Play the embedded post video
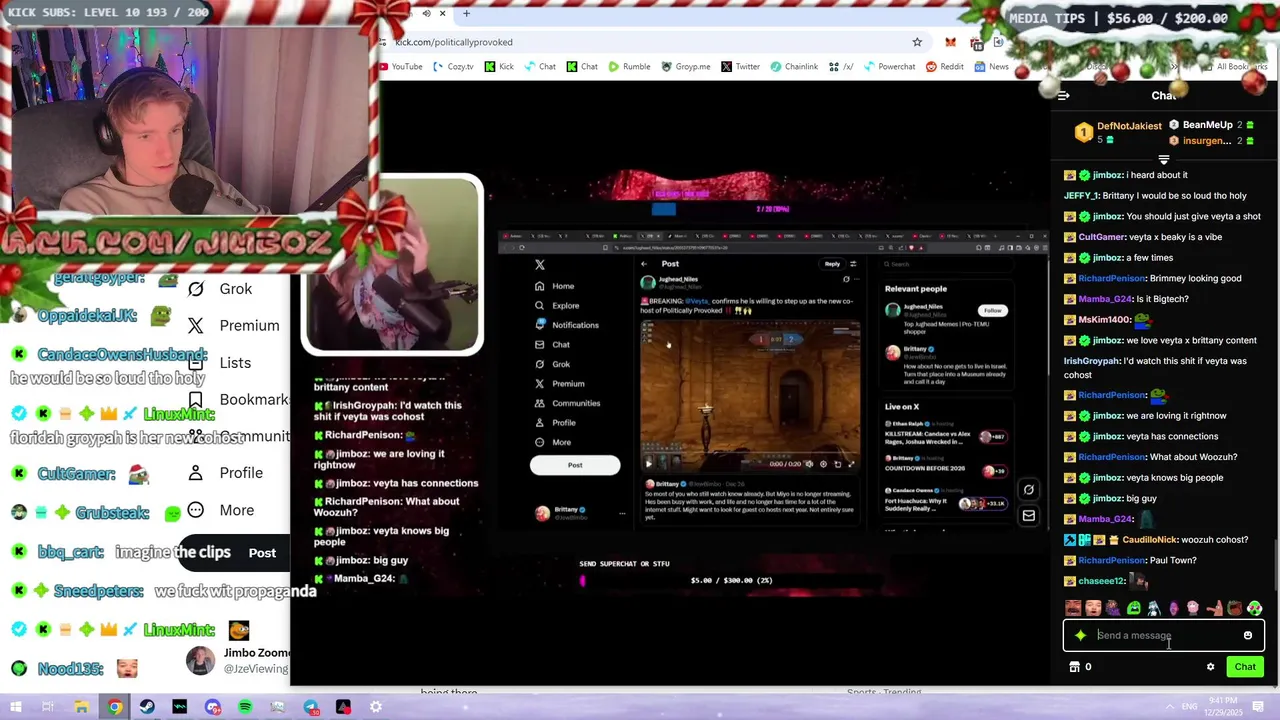The image size is (1280, 720). [648, 464]
